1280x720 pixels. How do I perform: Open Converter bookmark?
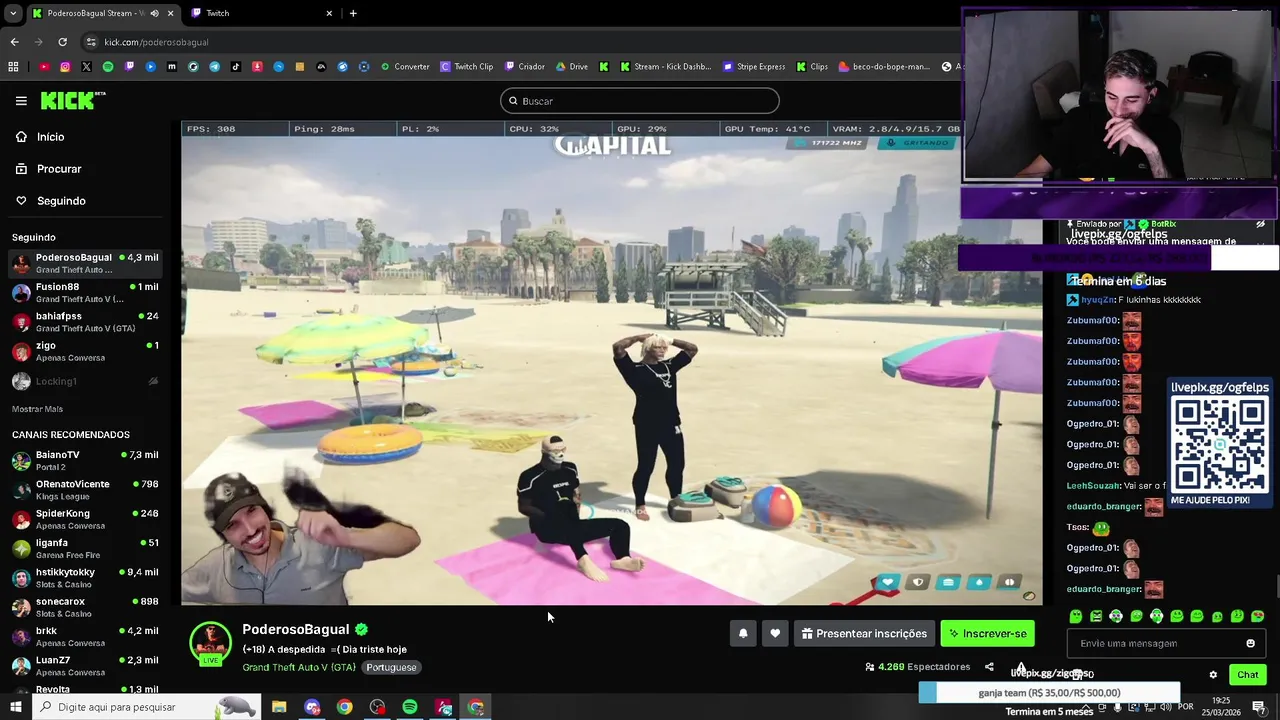pos(405,67)
